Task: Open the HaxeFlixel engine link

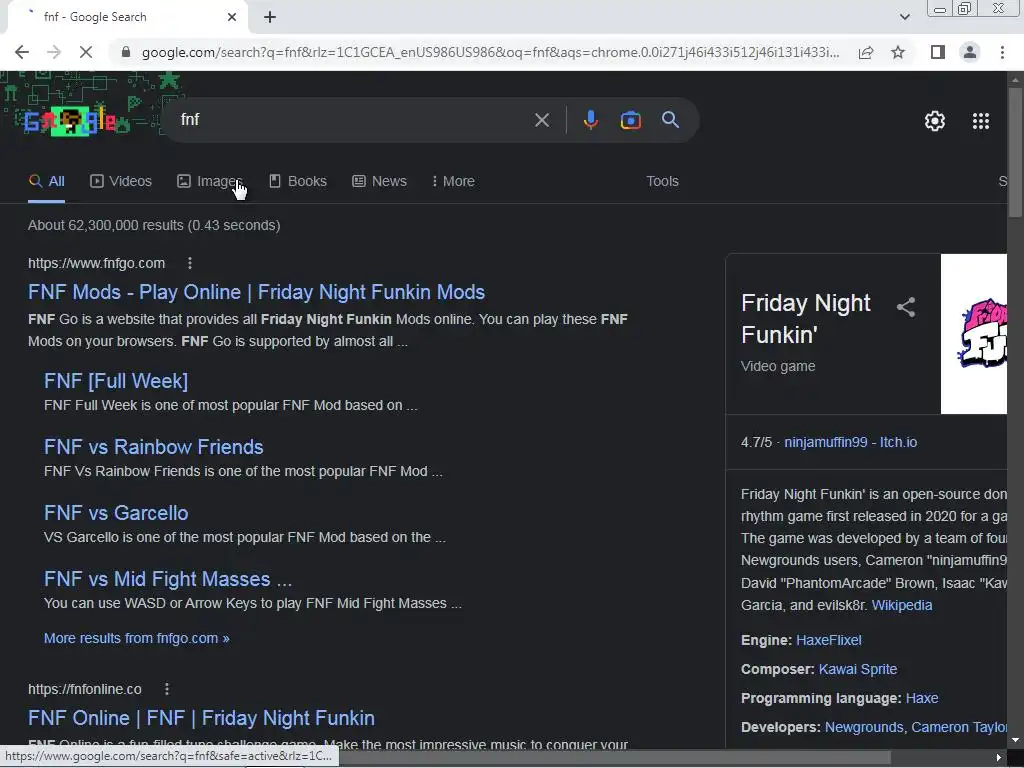Action: click(x=828, y=640)
